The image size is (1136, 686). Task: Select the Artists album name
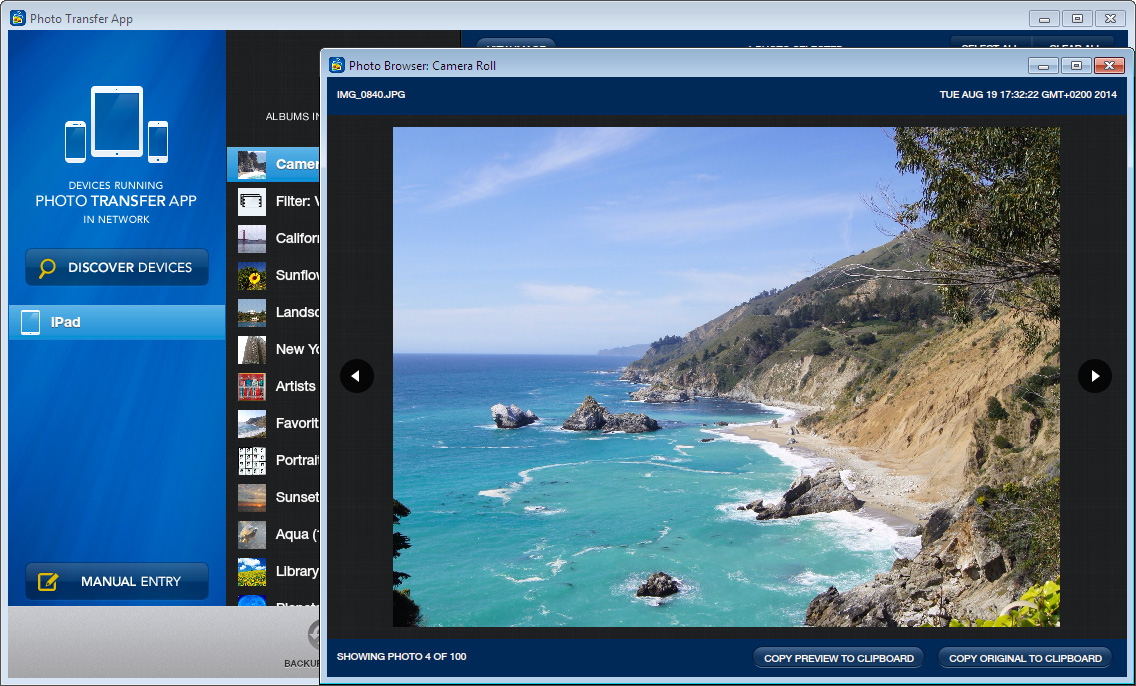(296, 386)
